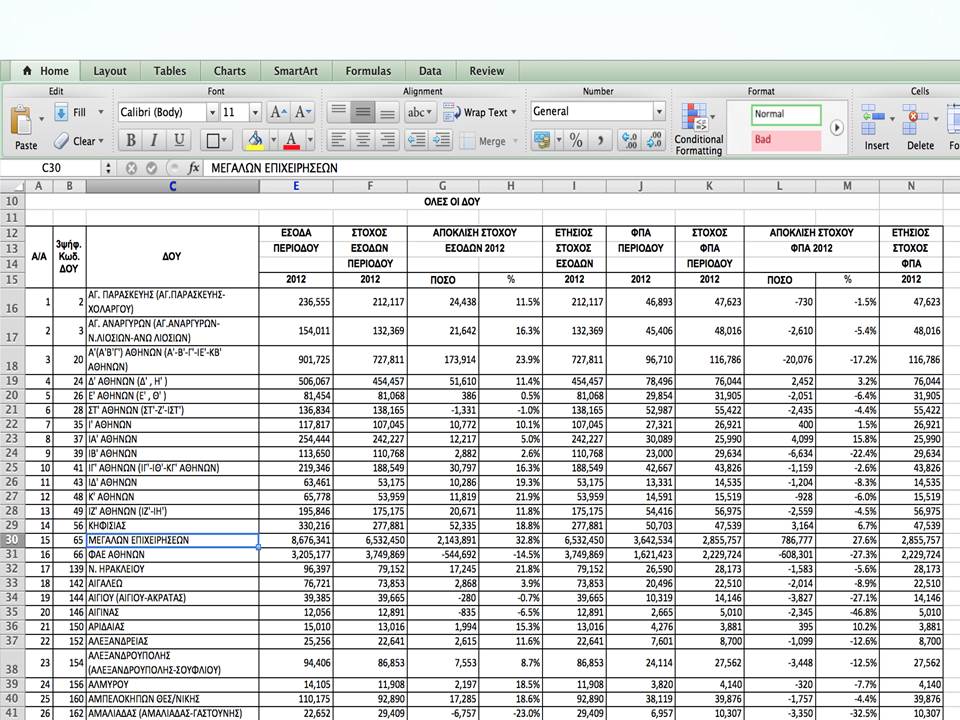The image size is (960, 720).
Task: Center text horizontally
Action: 363,141
